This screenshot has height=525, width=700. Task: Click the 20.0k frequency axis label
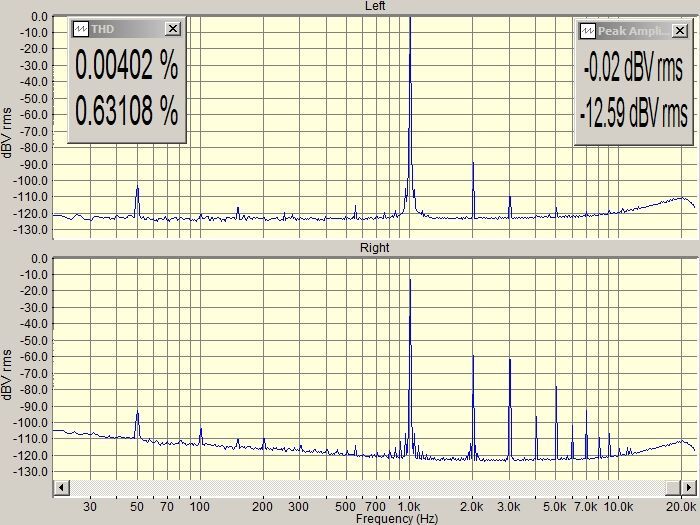click(681, 507)
